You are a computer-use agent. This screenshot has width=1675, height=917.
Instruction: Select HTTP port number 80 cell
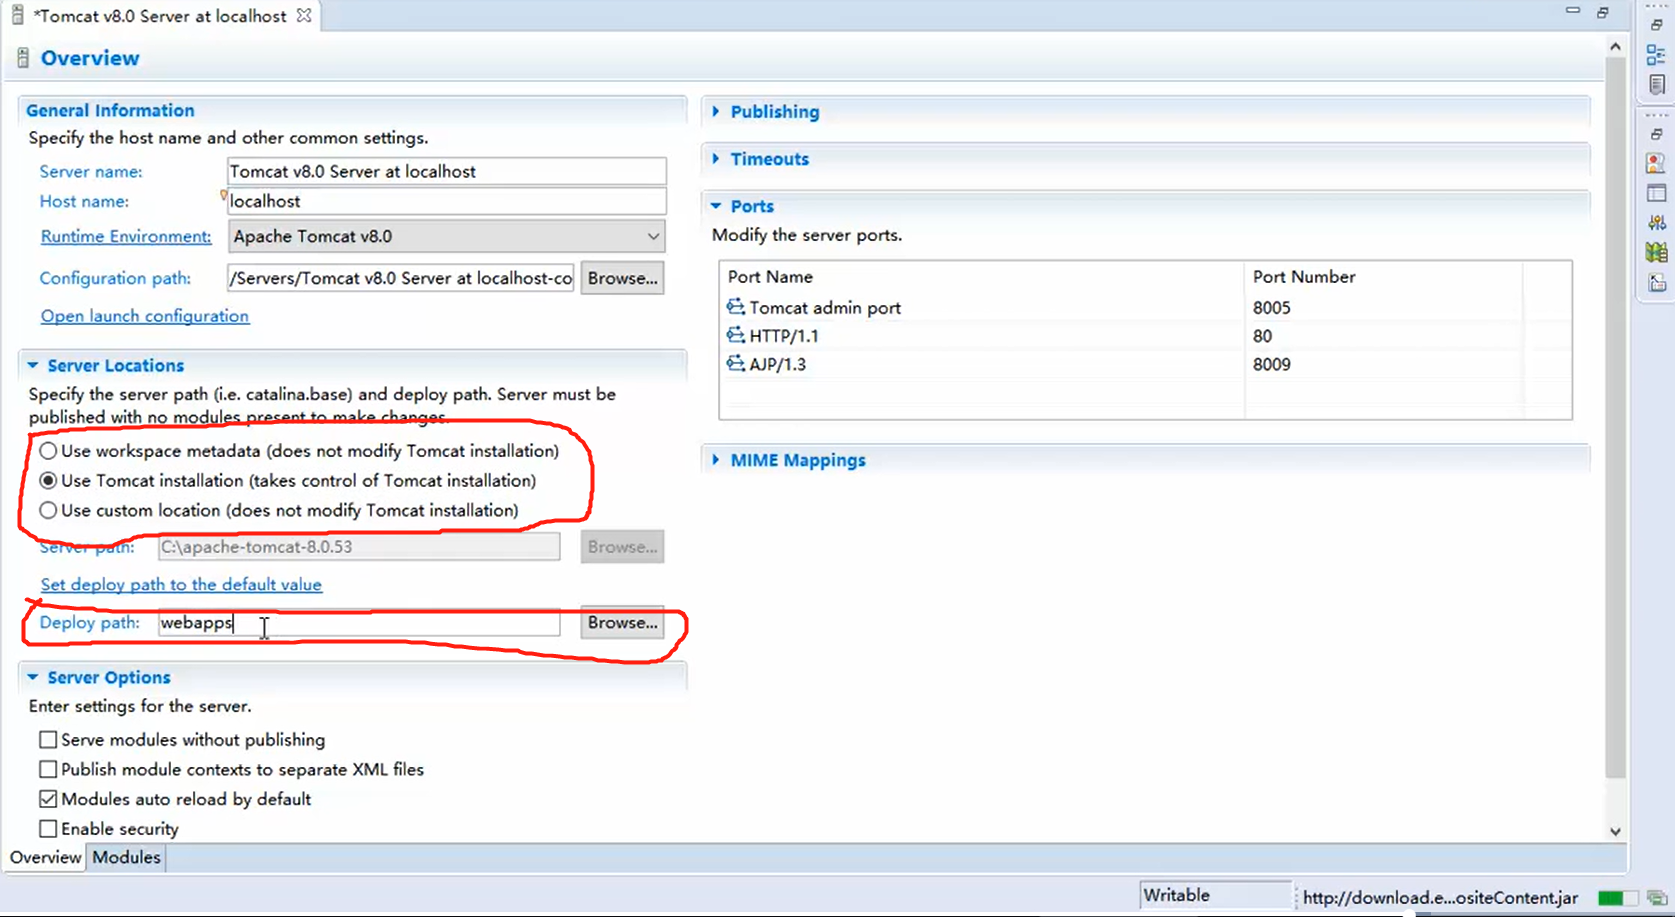(1262, 335)
